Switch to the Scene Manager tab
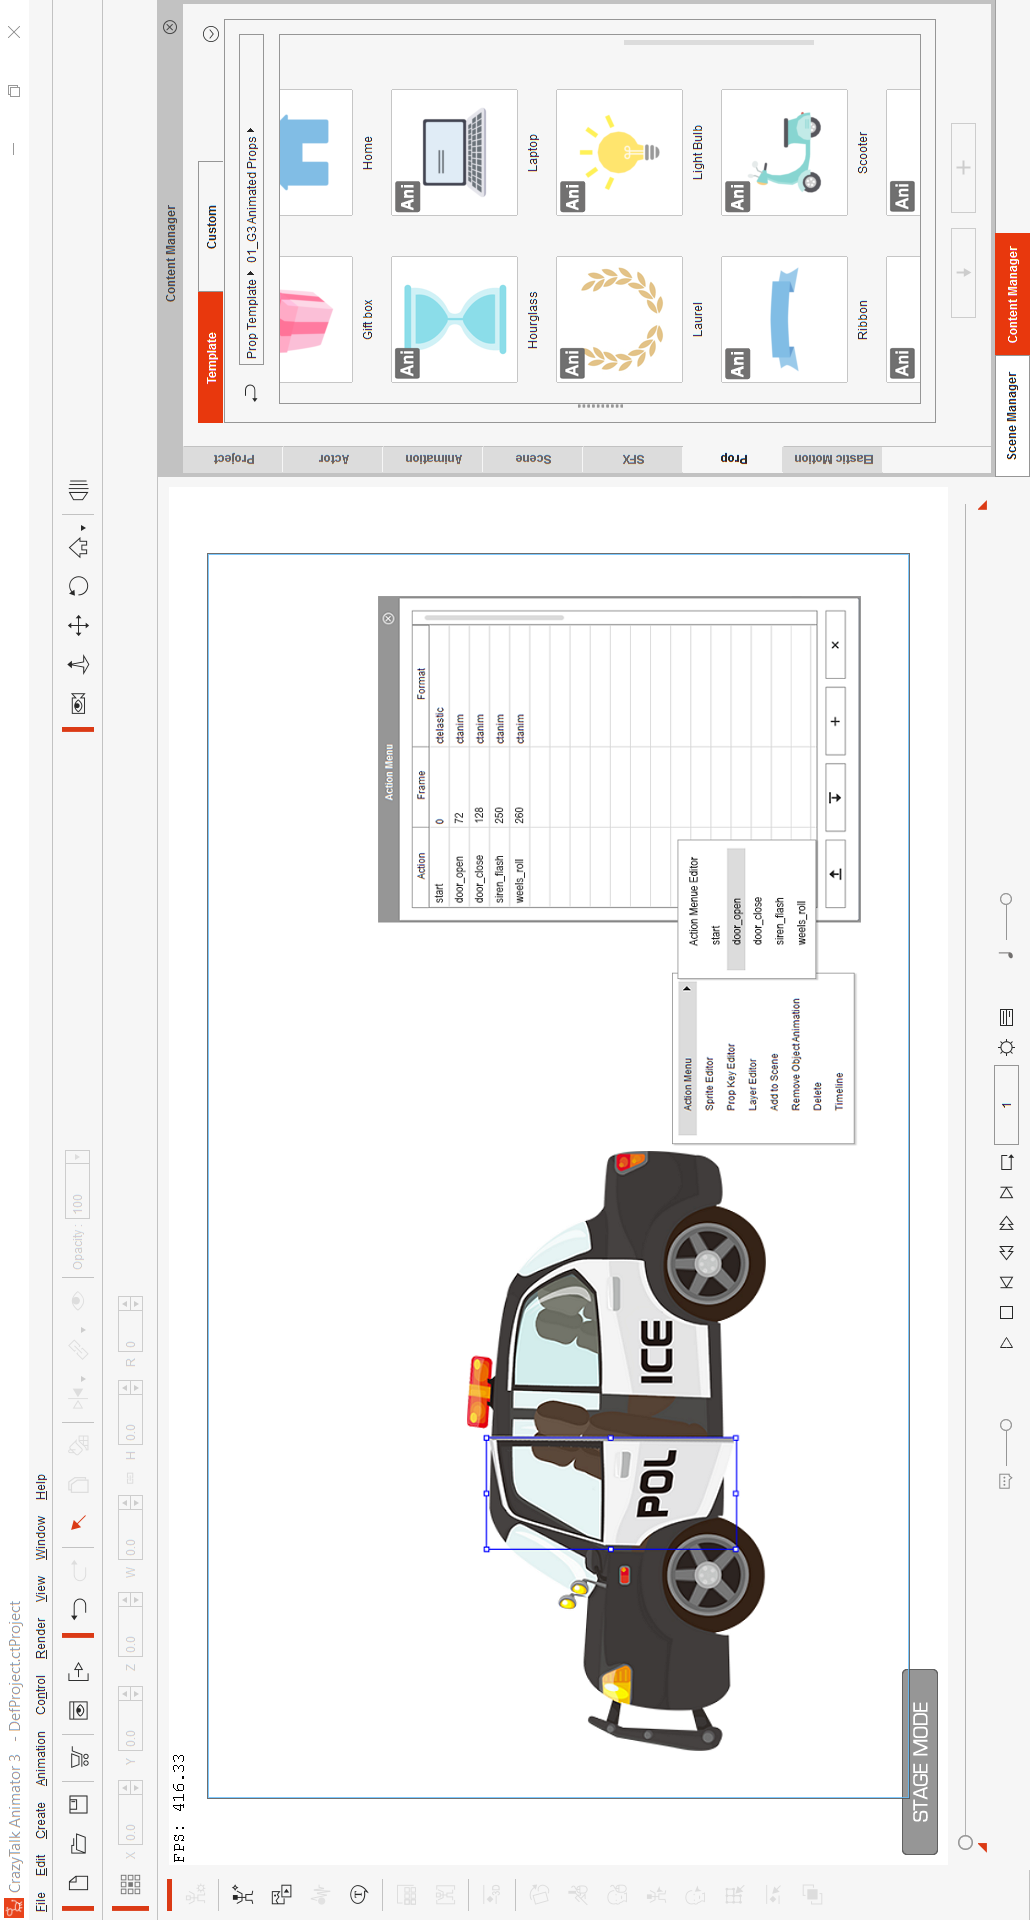Screen dimensions: 1030x1920 (1012, 415)
